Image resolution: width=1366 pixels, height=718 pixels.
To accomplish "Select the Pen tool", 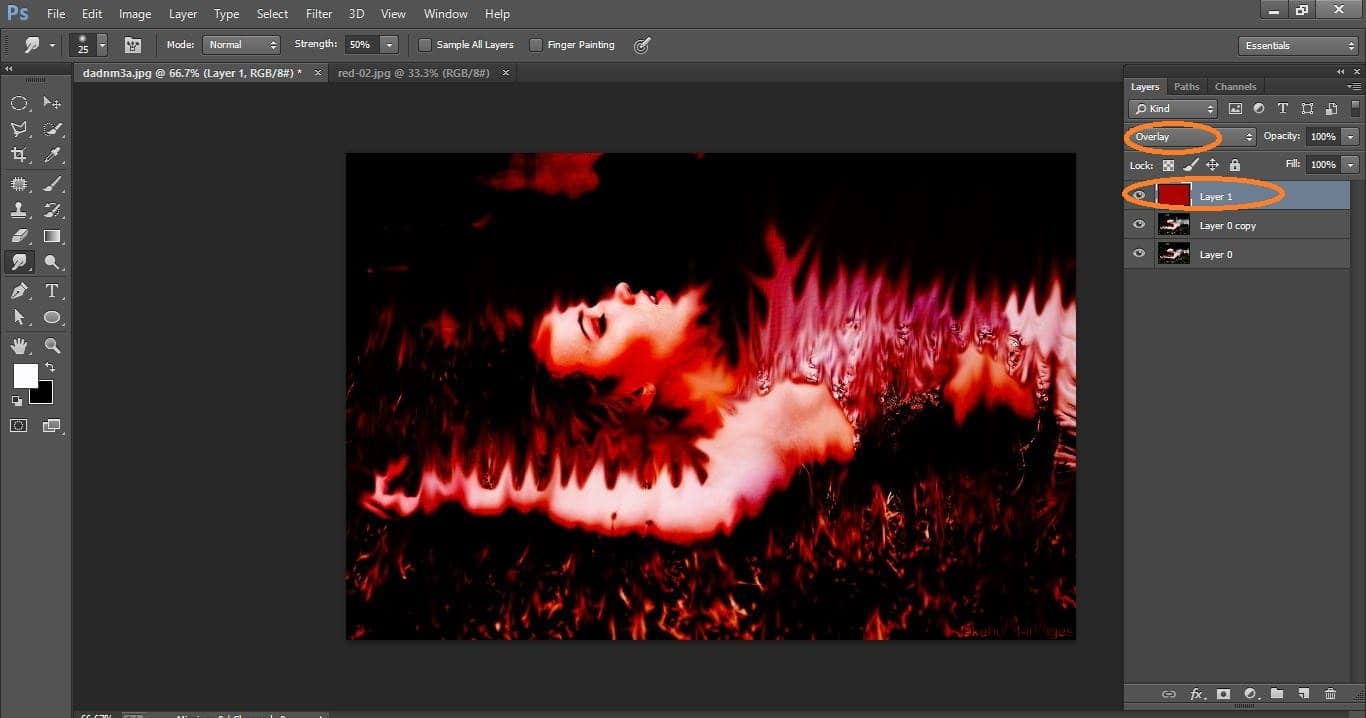I will tap(19, 291).
